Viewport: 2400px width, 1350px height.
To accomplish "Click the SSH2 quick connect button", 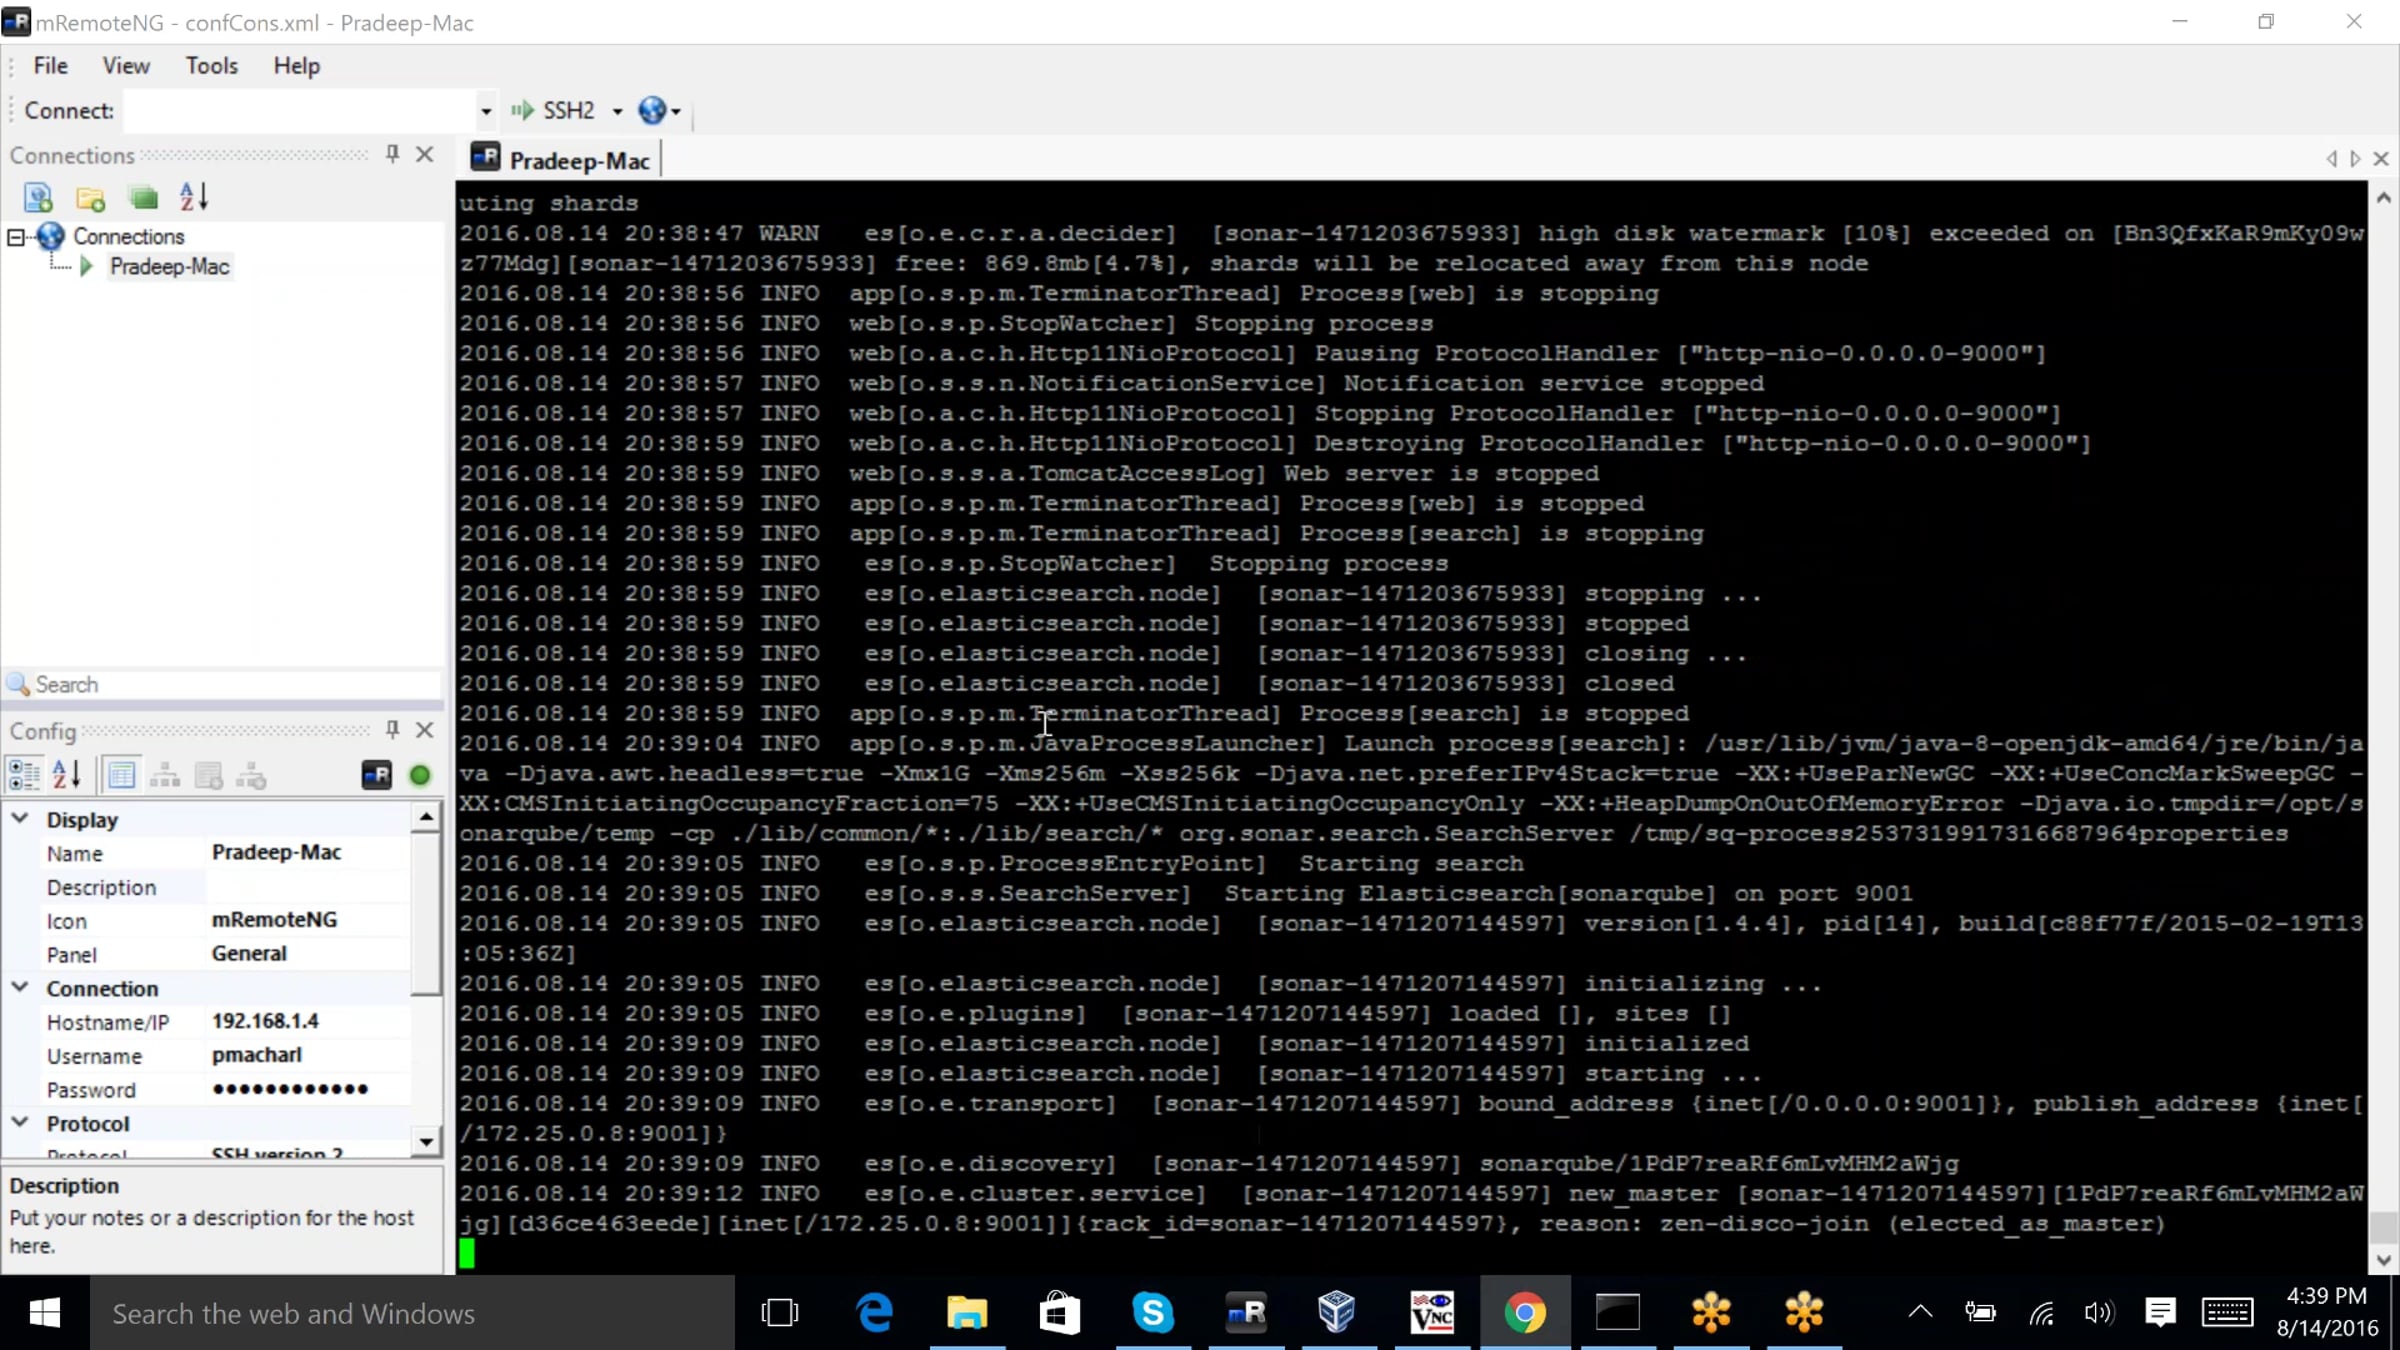I will [553, 110].
